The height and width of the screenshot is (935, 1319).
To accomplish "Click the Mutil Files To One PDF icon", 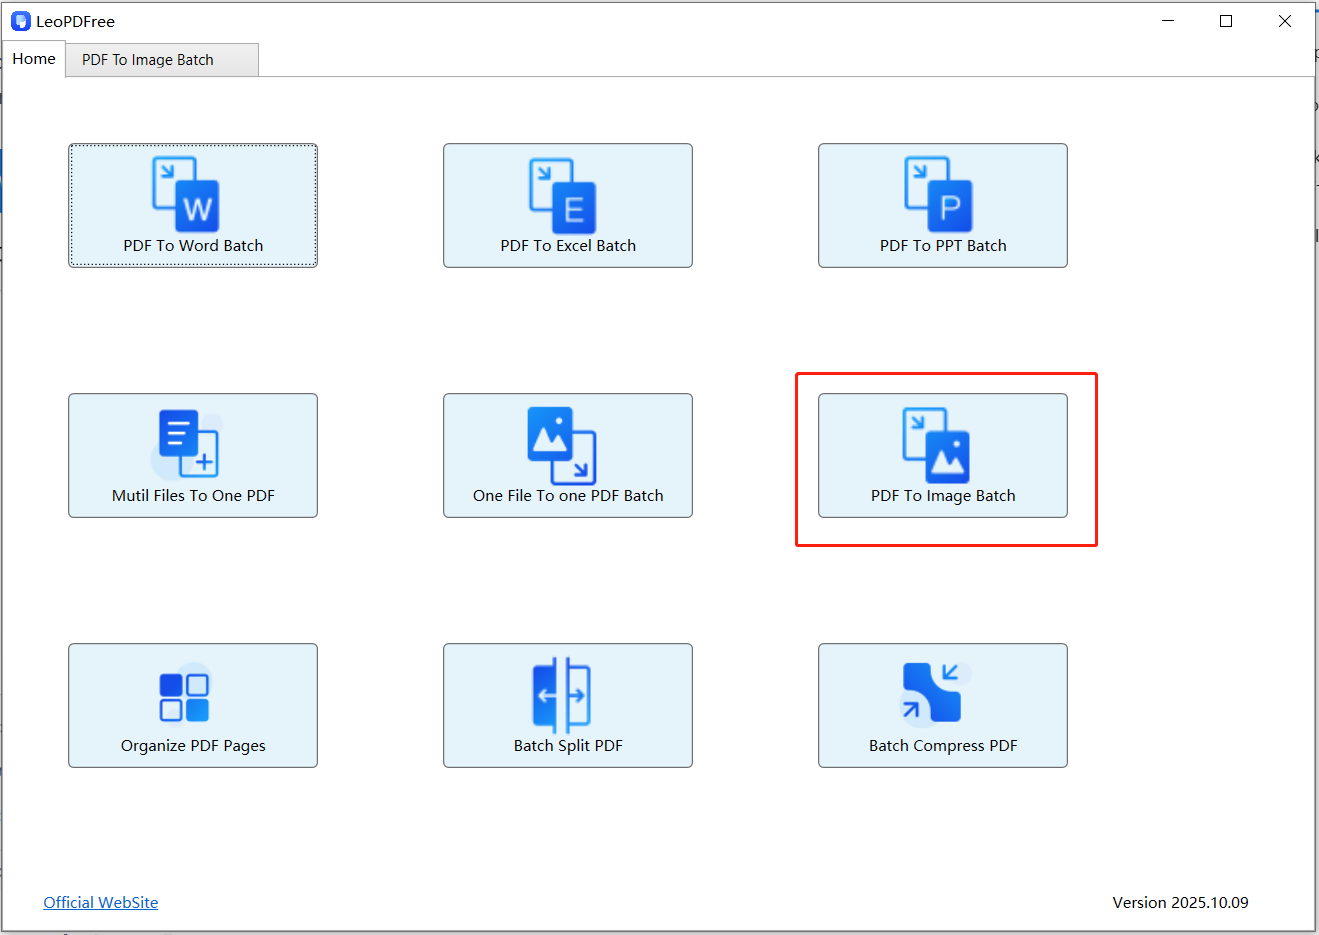I will (x=188, y=443).
